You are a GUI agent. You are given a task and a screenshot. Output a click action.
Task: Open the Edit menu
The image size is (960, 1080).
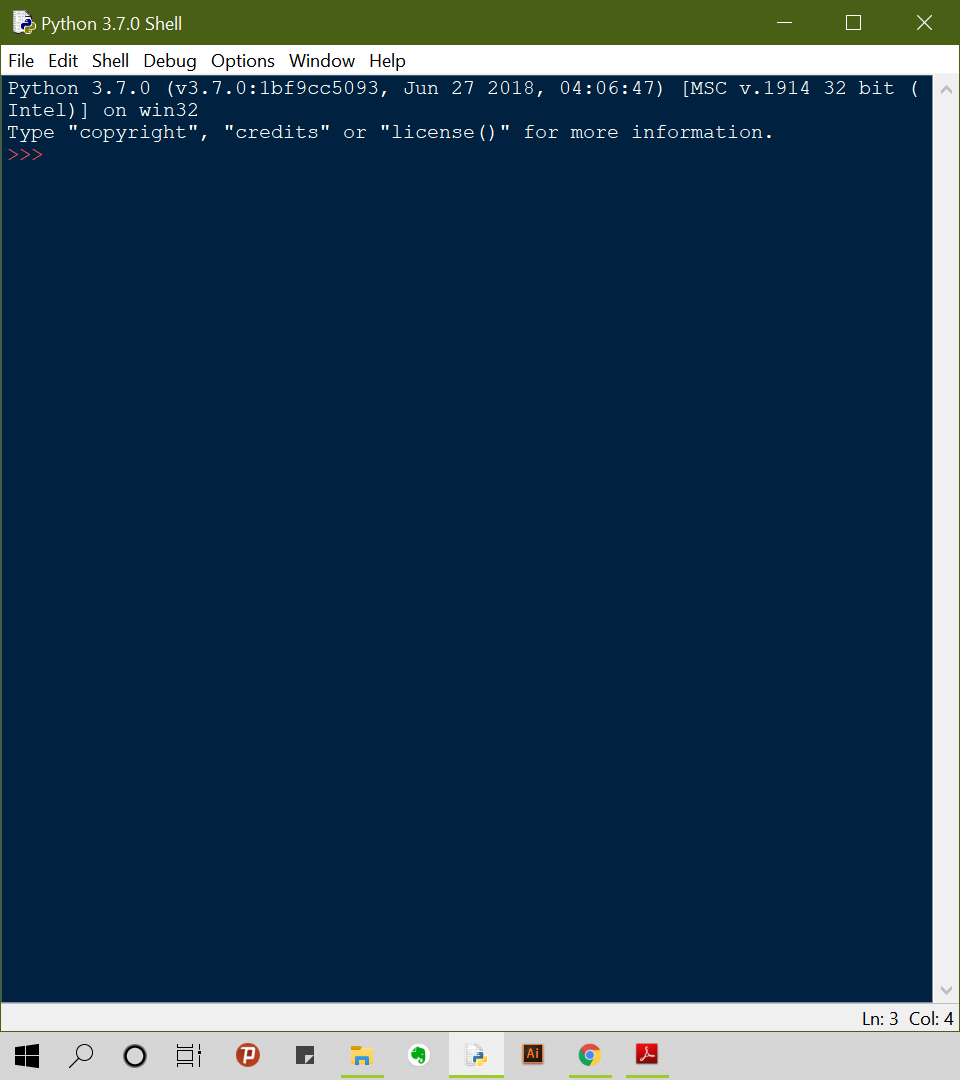point(63,61)
